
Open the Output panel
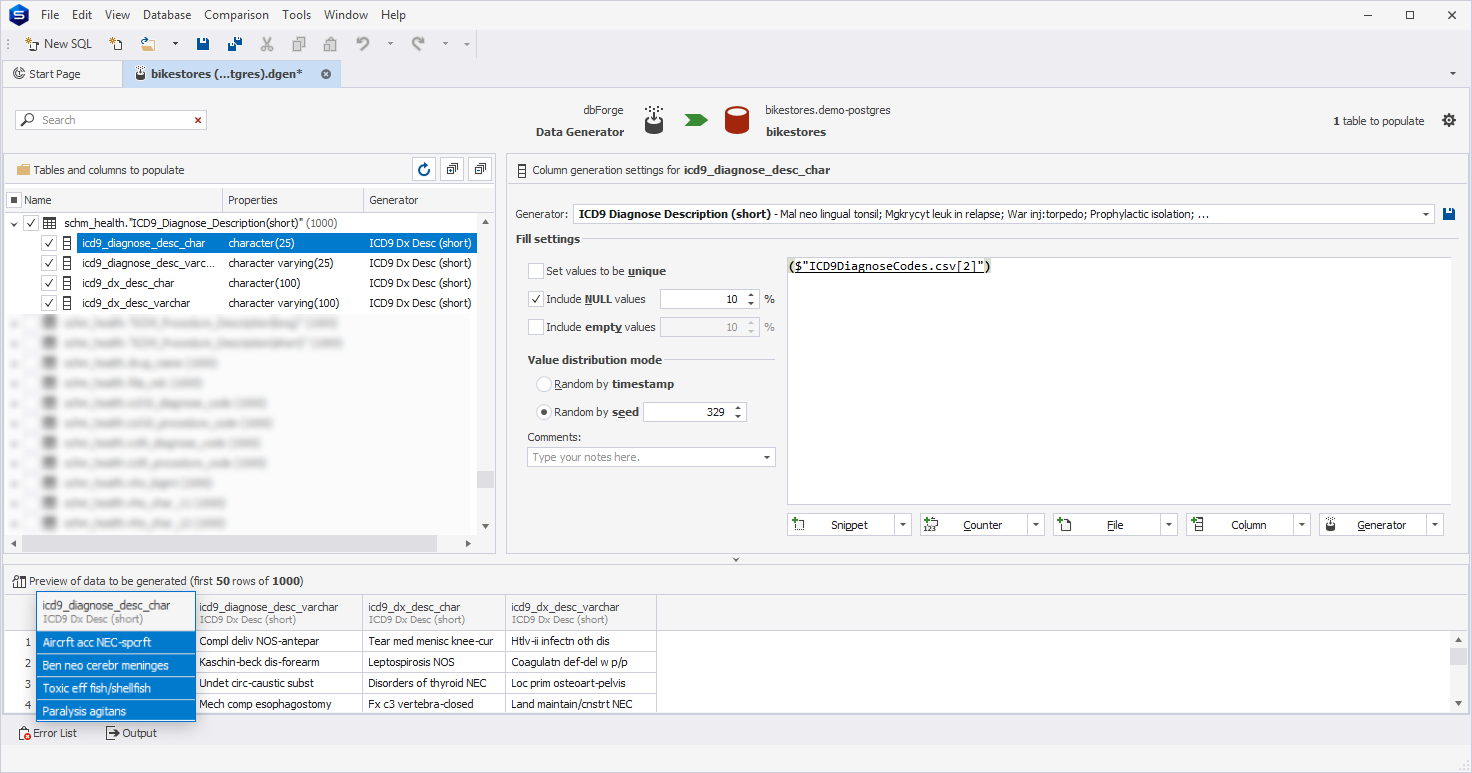coord(131,733)
